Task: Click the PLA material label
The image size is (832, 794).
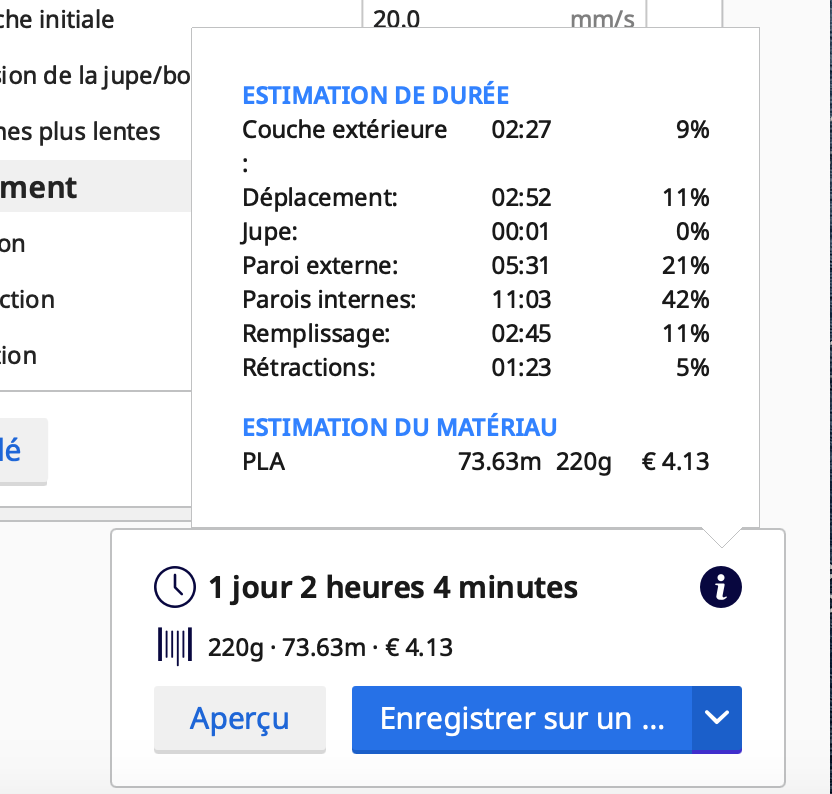Action: (x=264, y=462)
